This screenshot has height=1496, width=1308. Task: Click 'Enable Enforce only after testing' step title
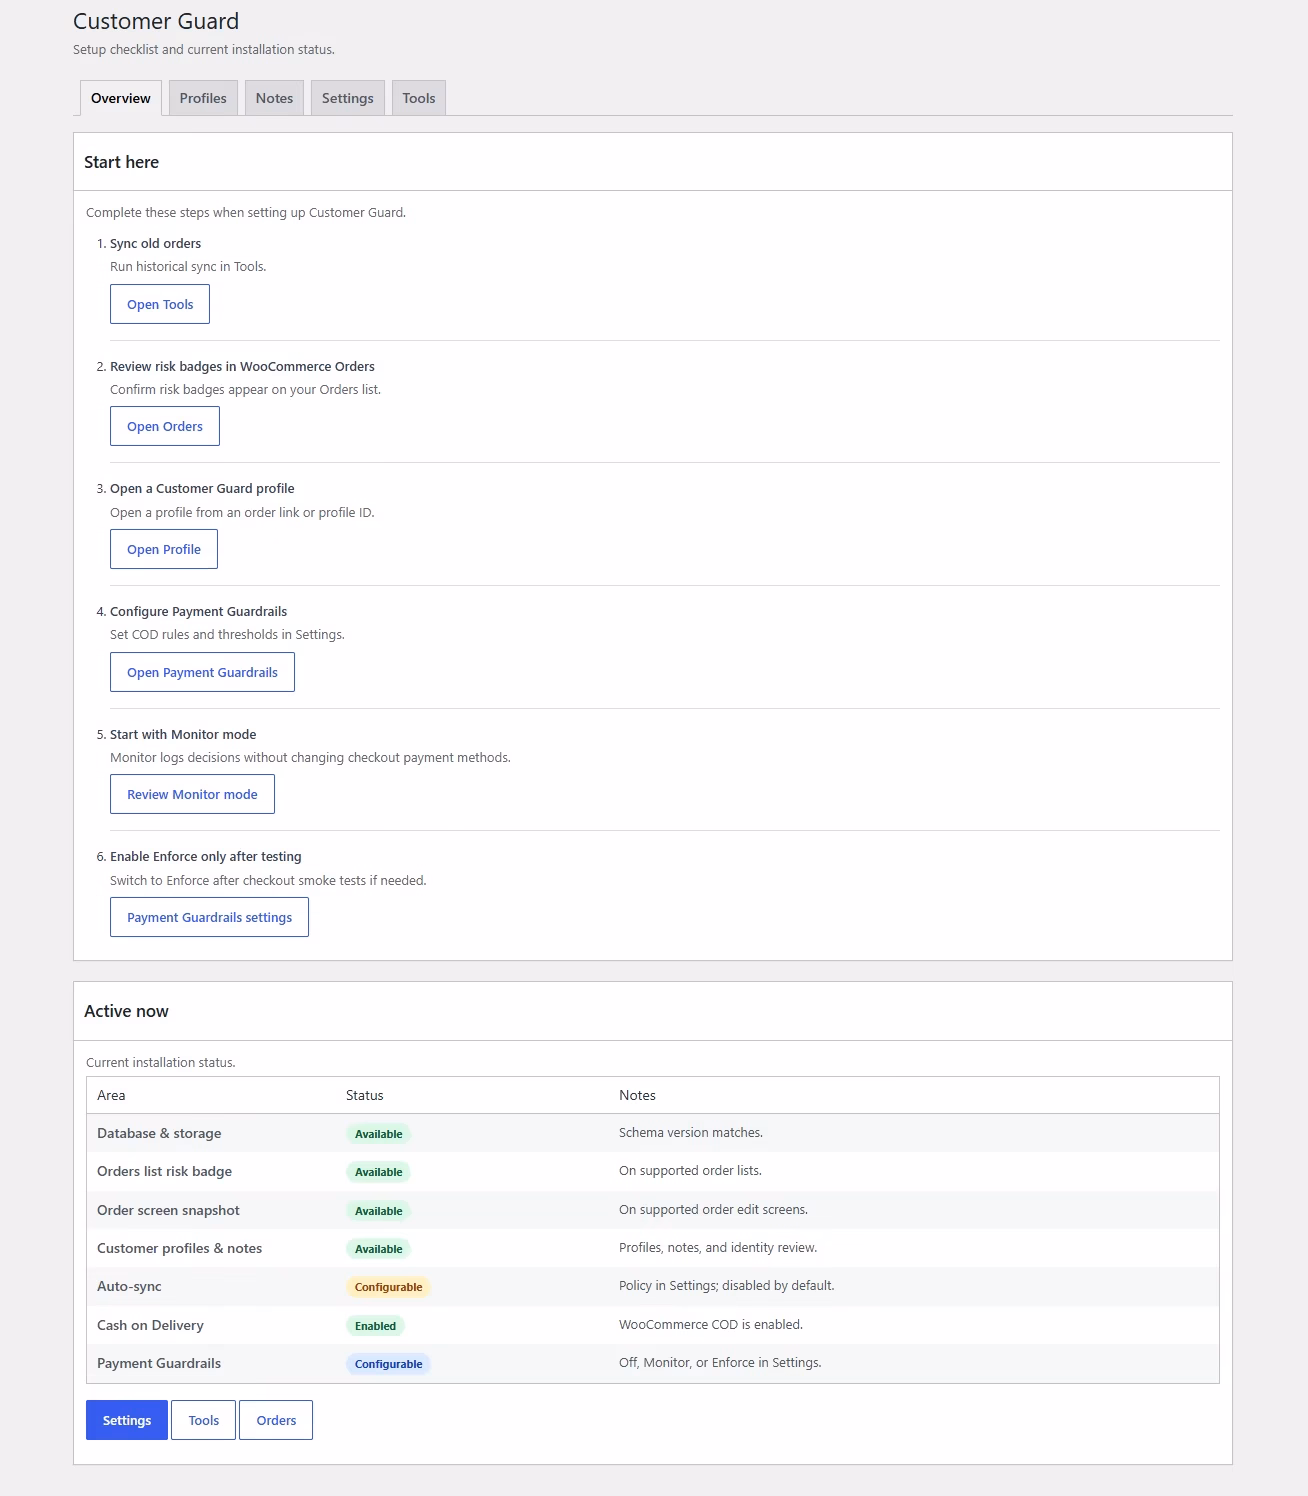click(205, 856)
